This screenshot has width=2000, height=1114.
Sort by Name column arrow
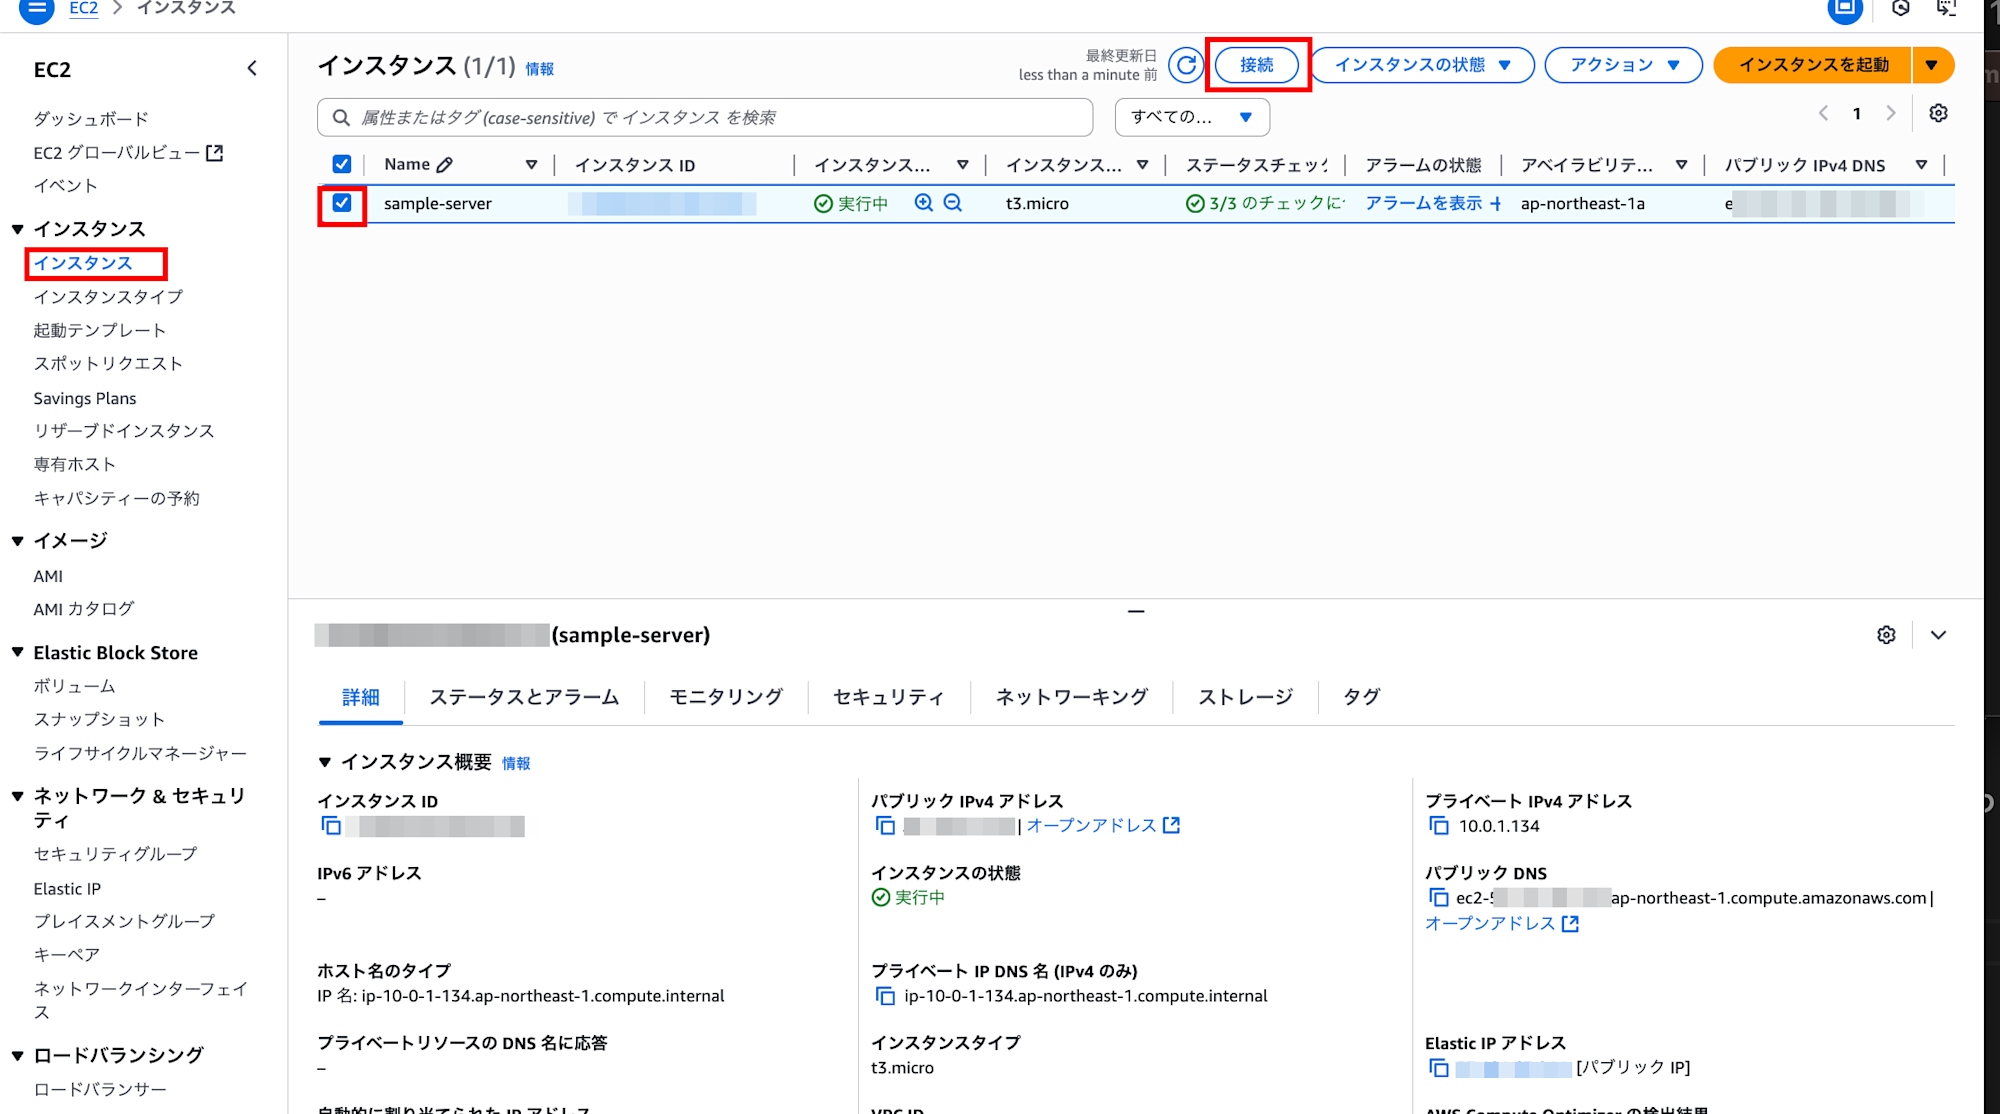[531, 165]
